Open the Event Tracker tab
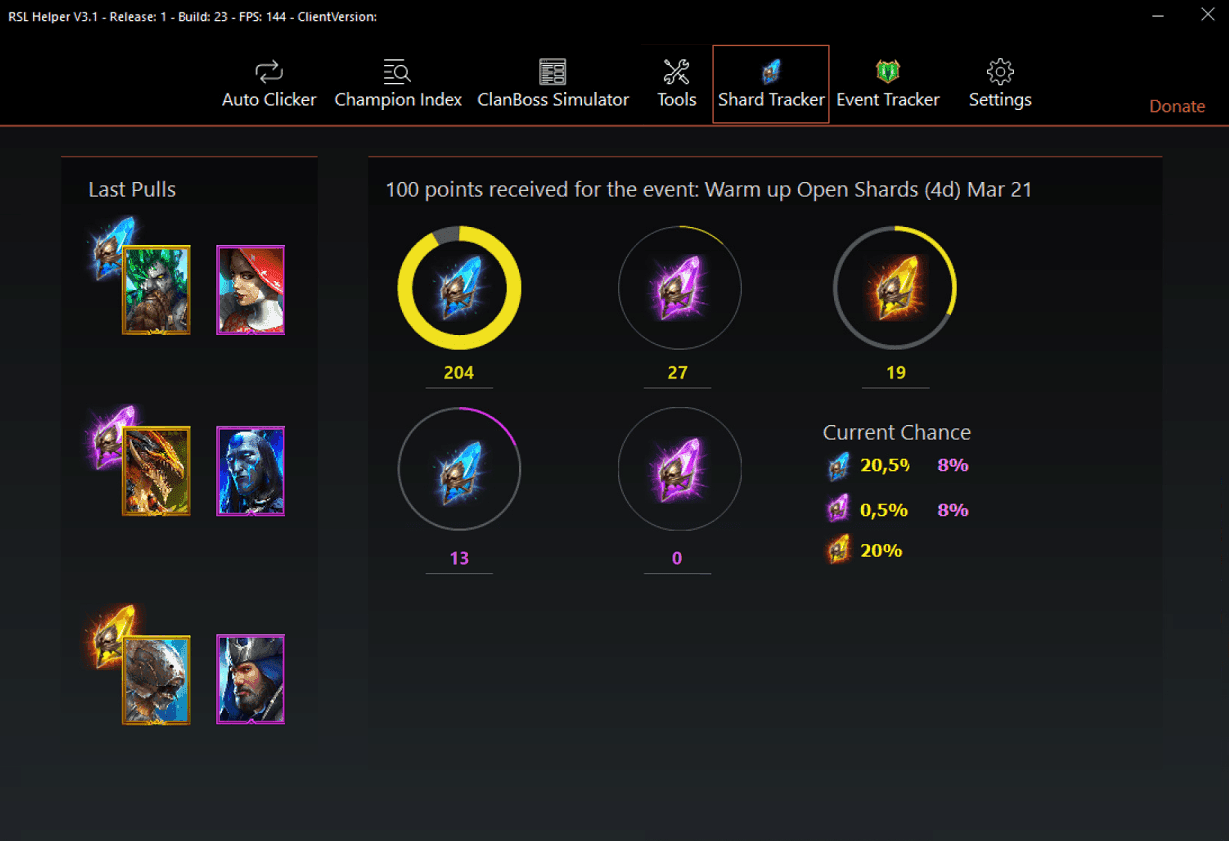Viewport: 1229px width, 841px height. 888,84
